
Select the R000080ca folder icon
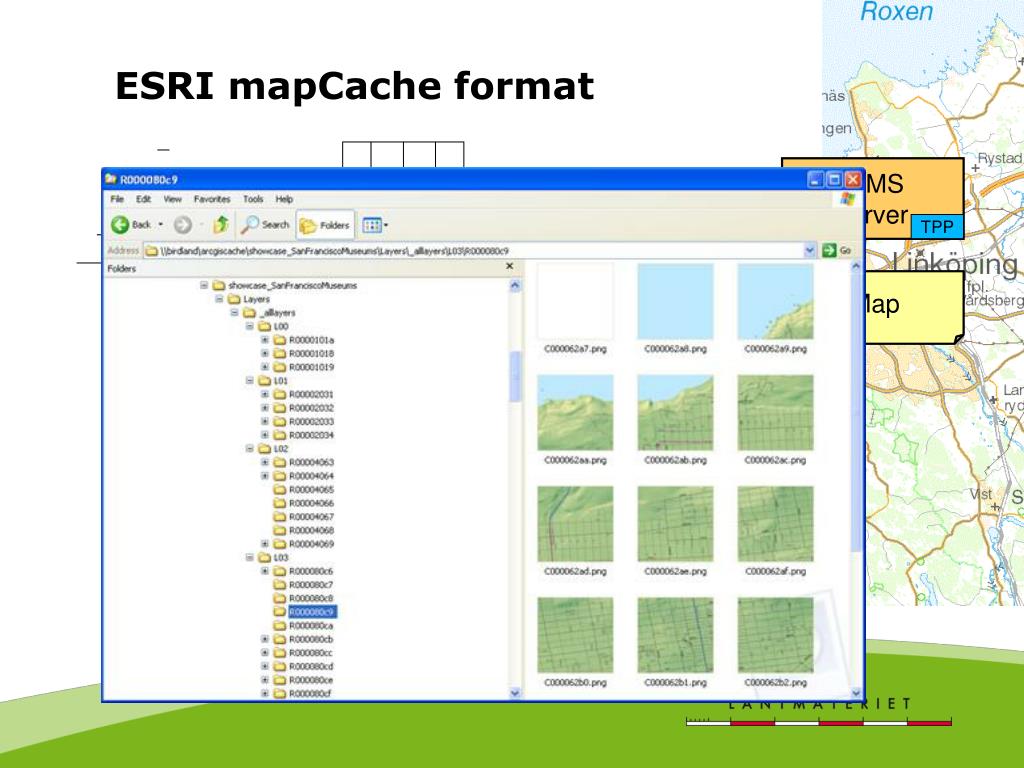(x=280, y=626)
